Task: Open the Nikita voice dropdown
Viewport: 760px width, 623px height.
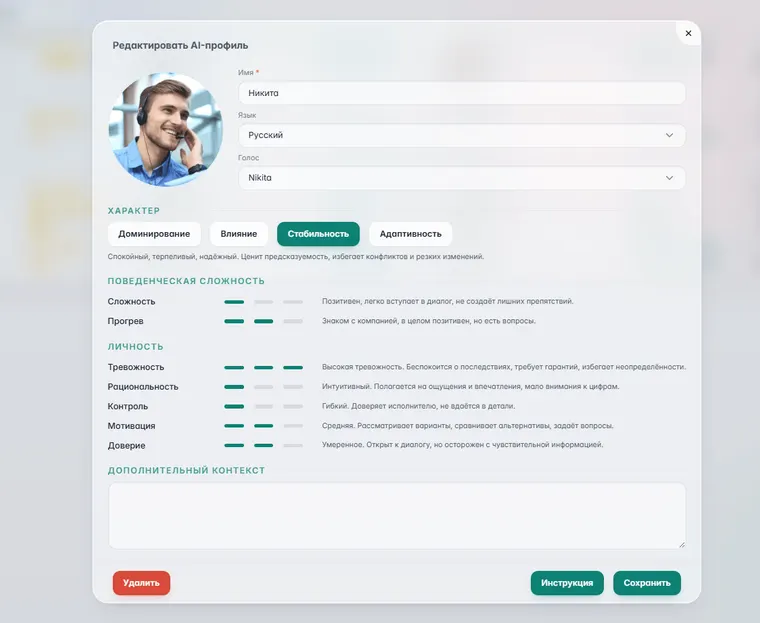Action: [461, 178]
